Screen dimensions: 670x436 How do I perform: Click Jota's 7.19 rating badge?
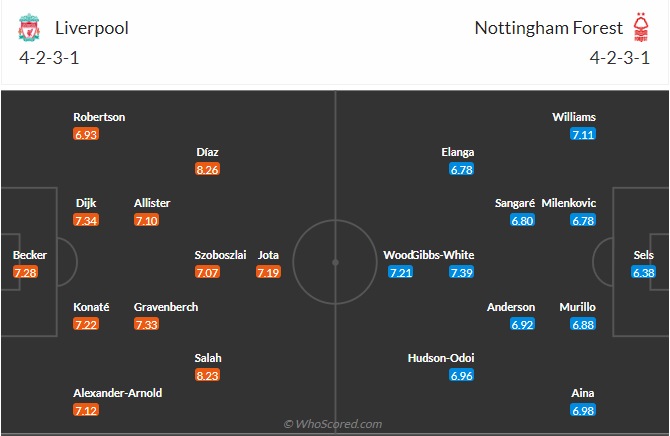point(268,273)
